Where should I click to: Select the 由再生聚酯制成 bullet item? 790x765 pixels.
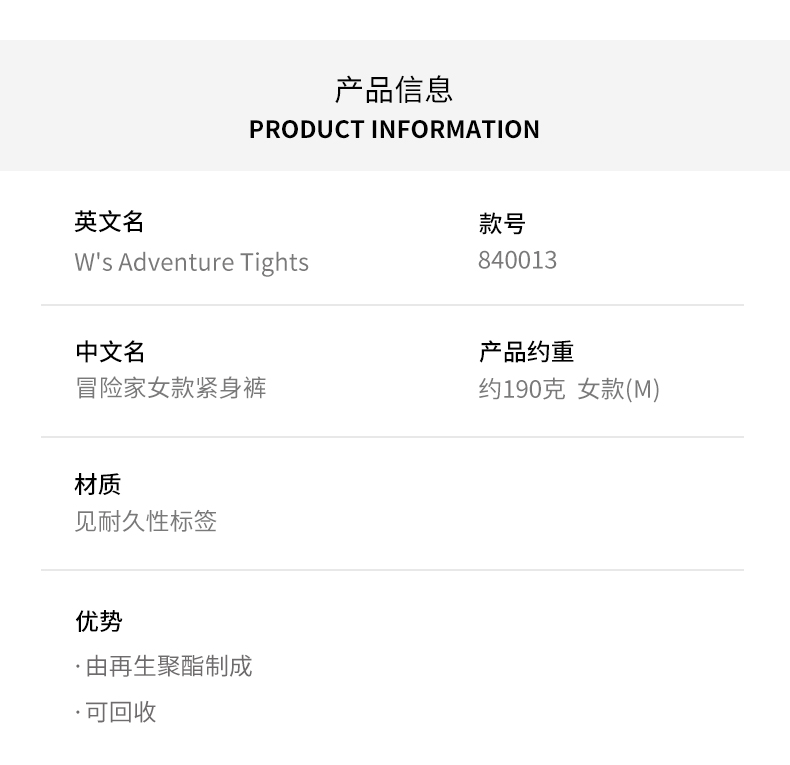[x=168, y=666]
